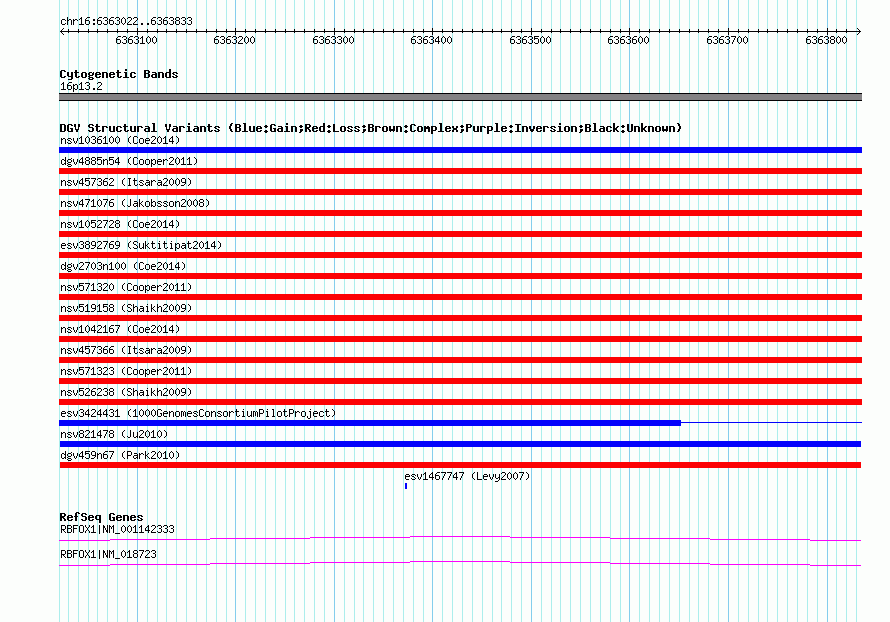890x622 pixels.
Task: Select variant label dgv4885n54 (Cooper2011)
Action: [x=129, y=161]
